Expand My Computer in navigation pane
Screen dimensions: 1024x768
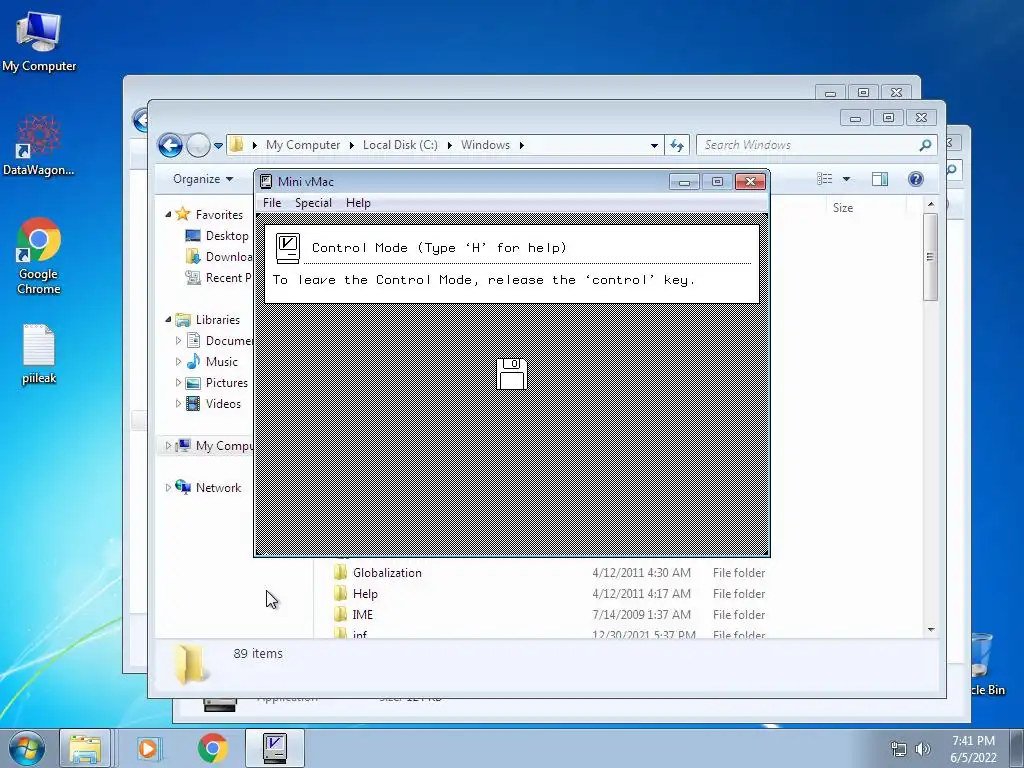tap(168, 445)
